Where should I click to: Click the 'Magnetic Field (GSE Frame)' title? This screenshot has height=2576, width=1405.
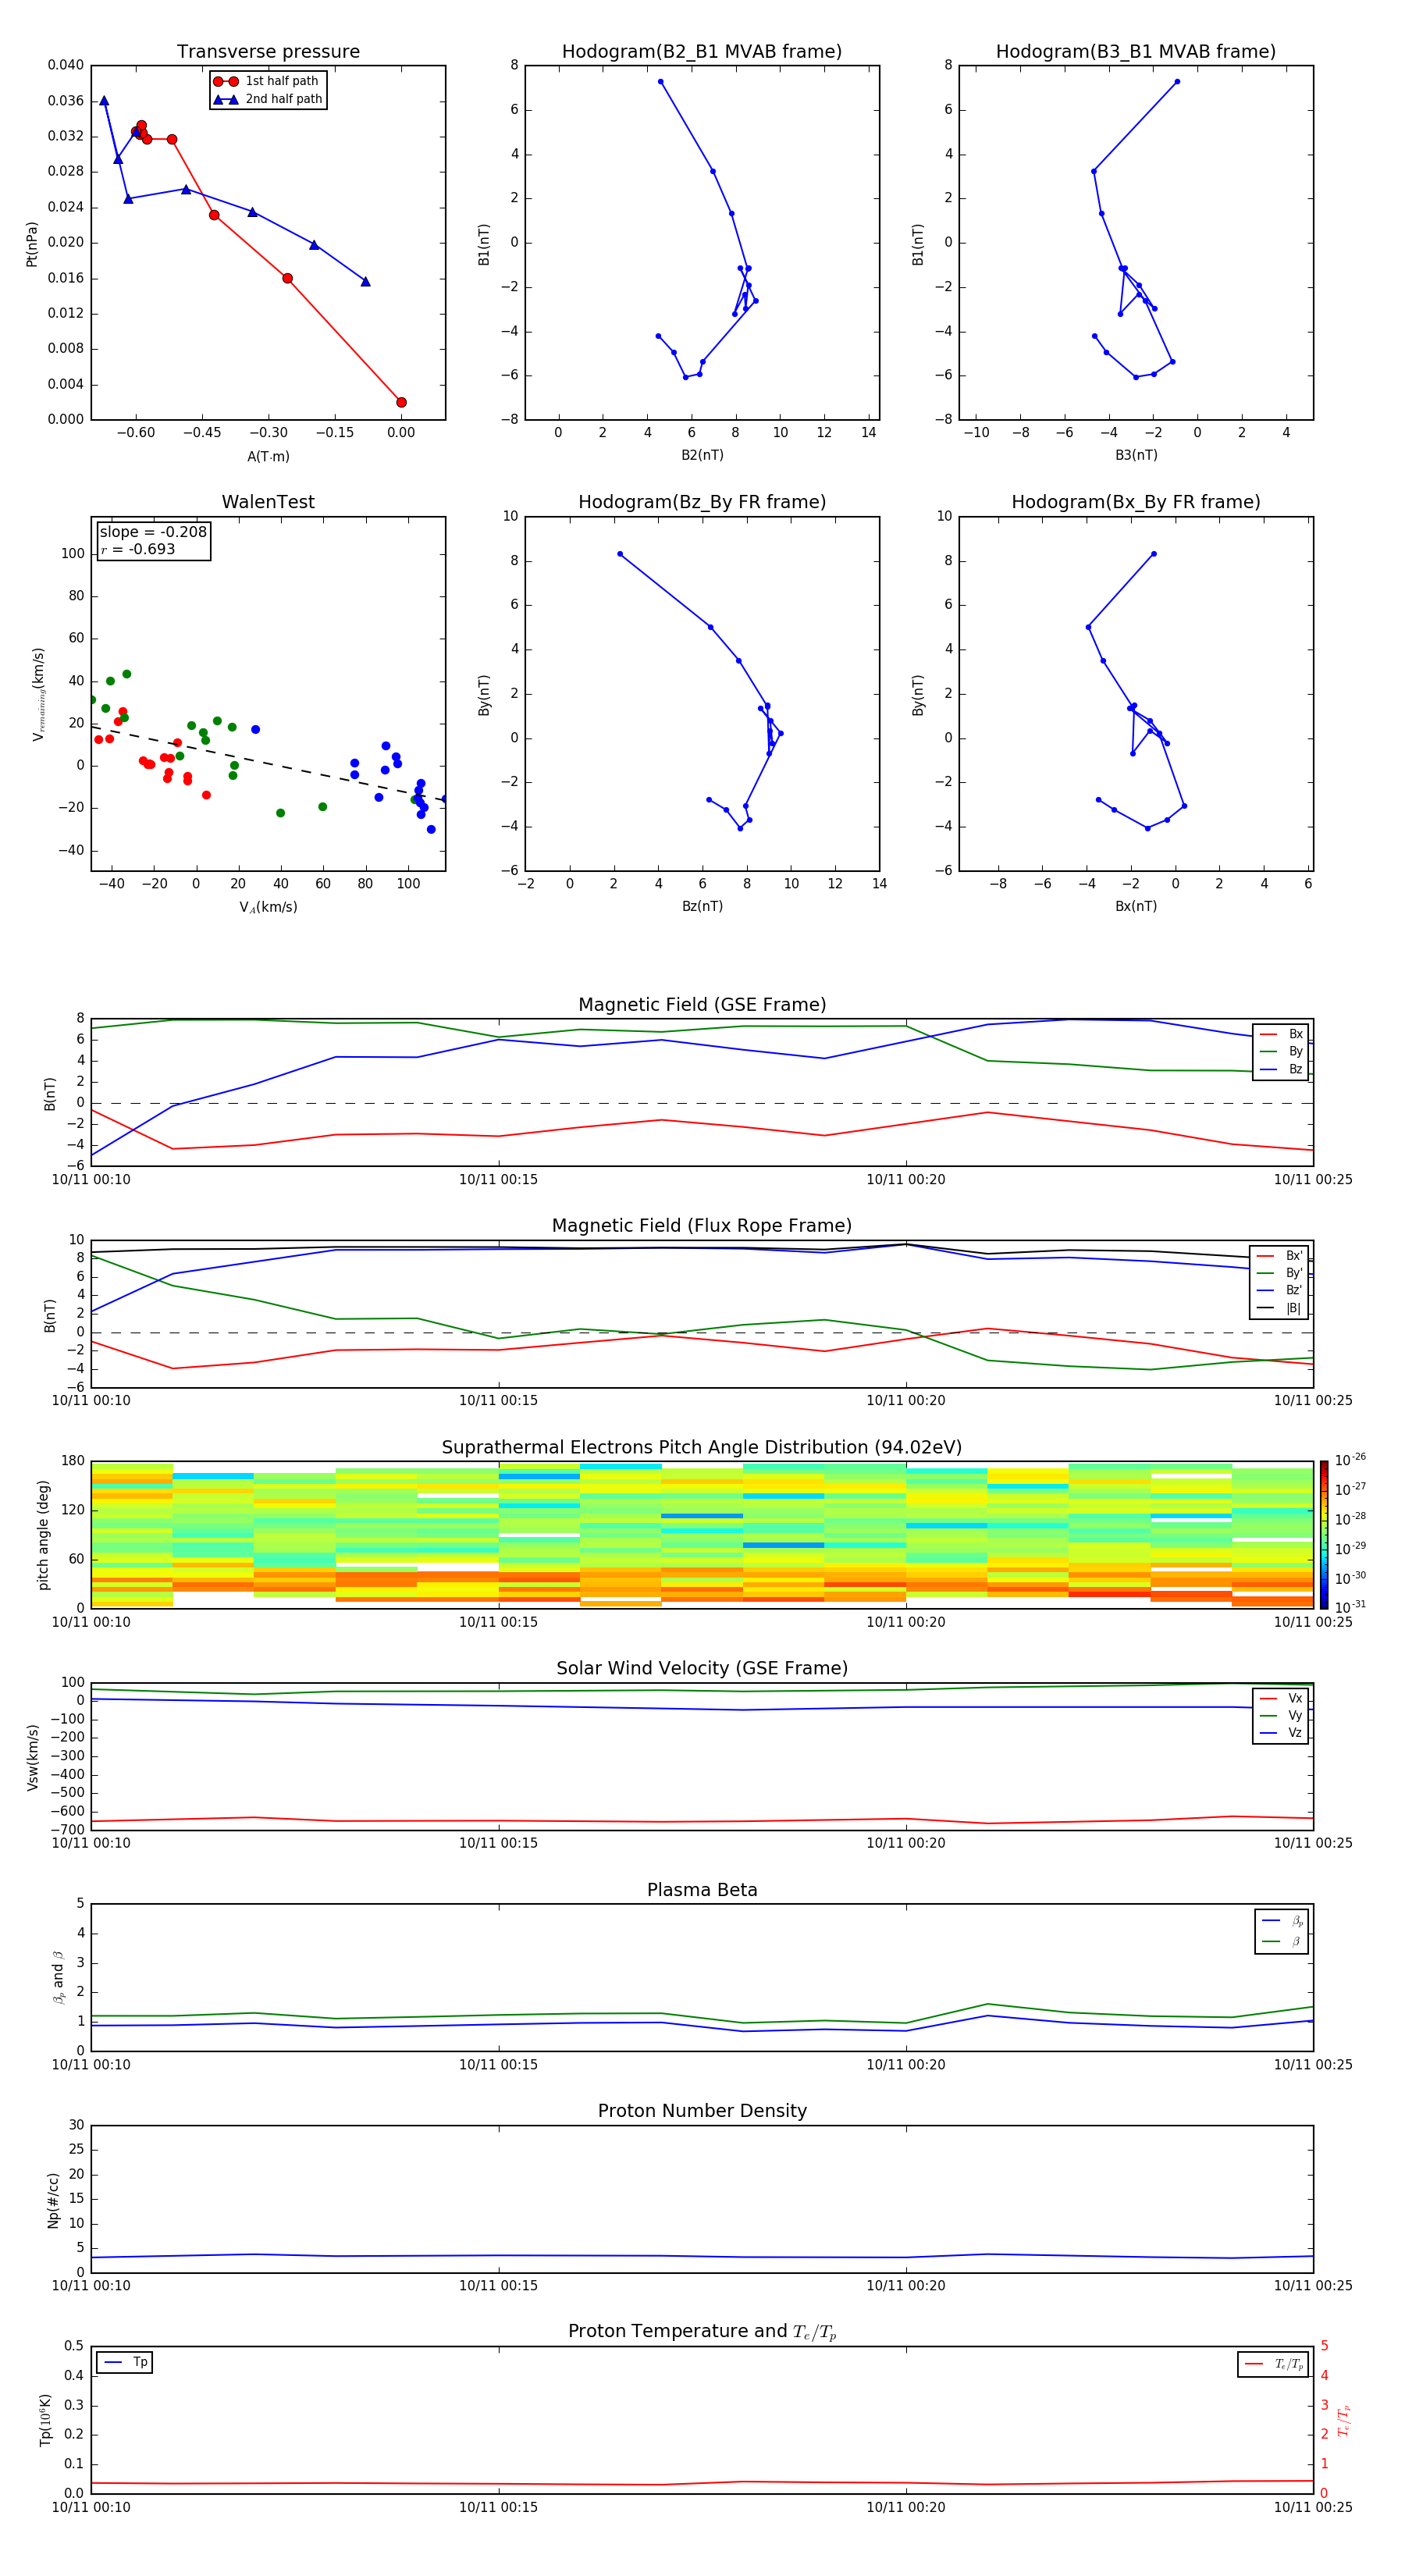[702, 1005]
